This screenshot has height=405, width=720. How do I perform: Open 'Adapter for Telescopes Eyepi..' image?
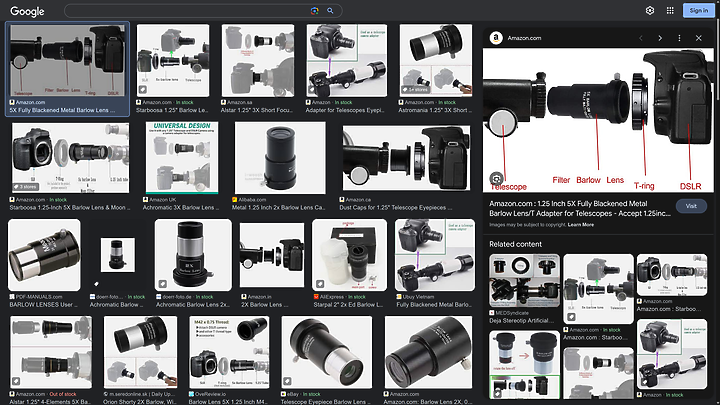347,60
